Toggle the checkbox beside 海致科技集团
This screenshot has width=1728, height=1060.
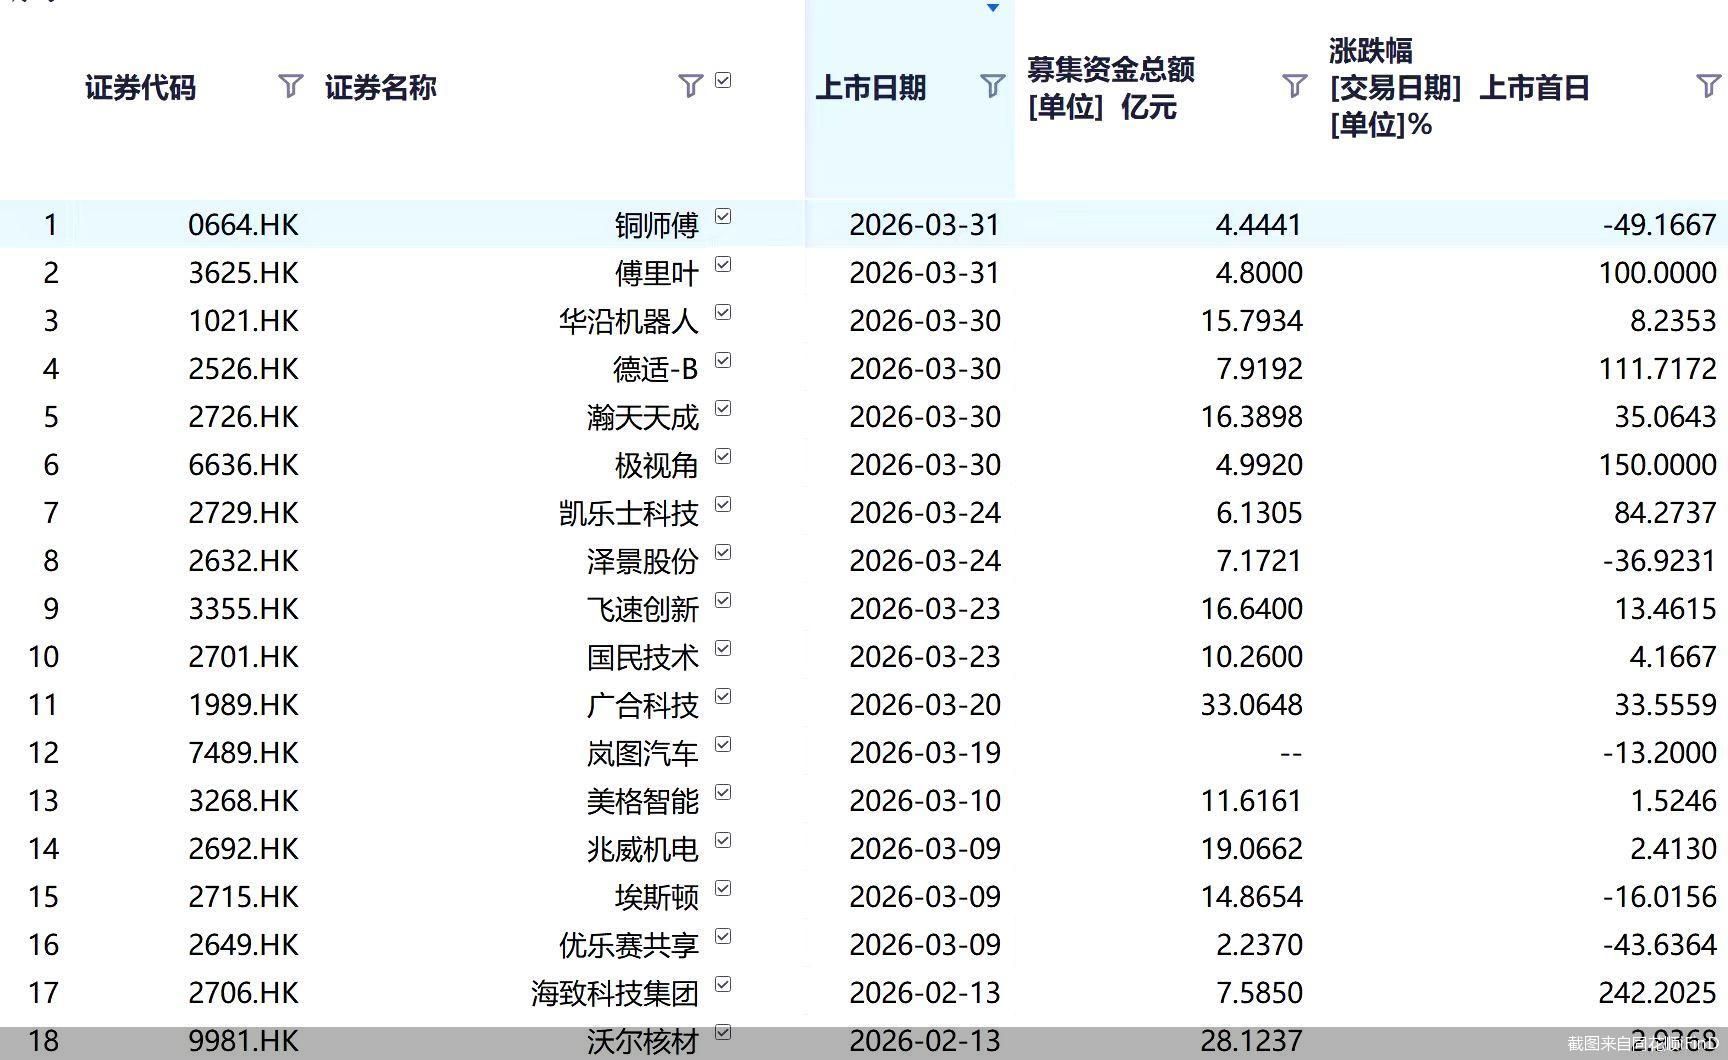point(723,983)
